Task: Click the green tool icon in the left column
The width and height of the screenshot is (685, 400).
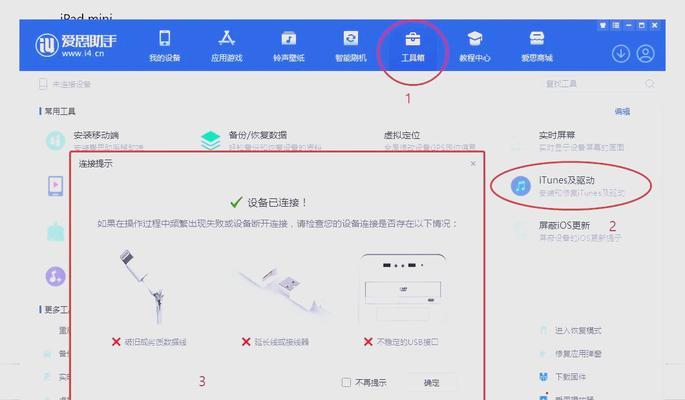Action: coord(55,231)
